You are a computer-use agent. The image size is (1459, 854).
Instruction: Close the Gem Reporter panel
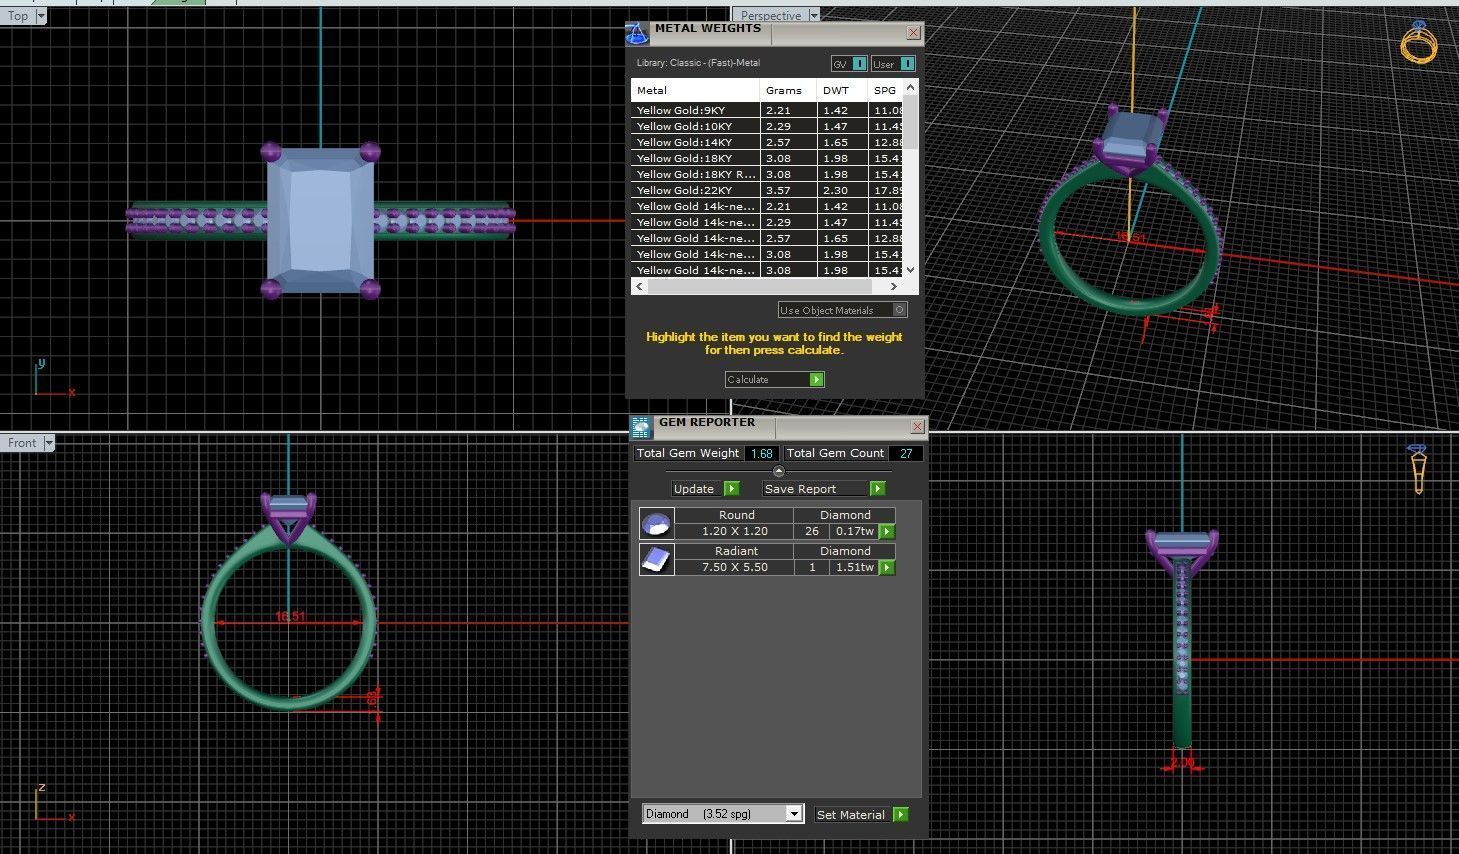917,426
